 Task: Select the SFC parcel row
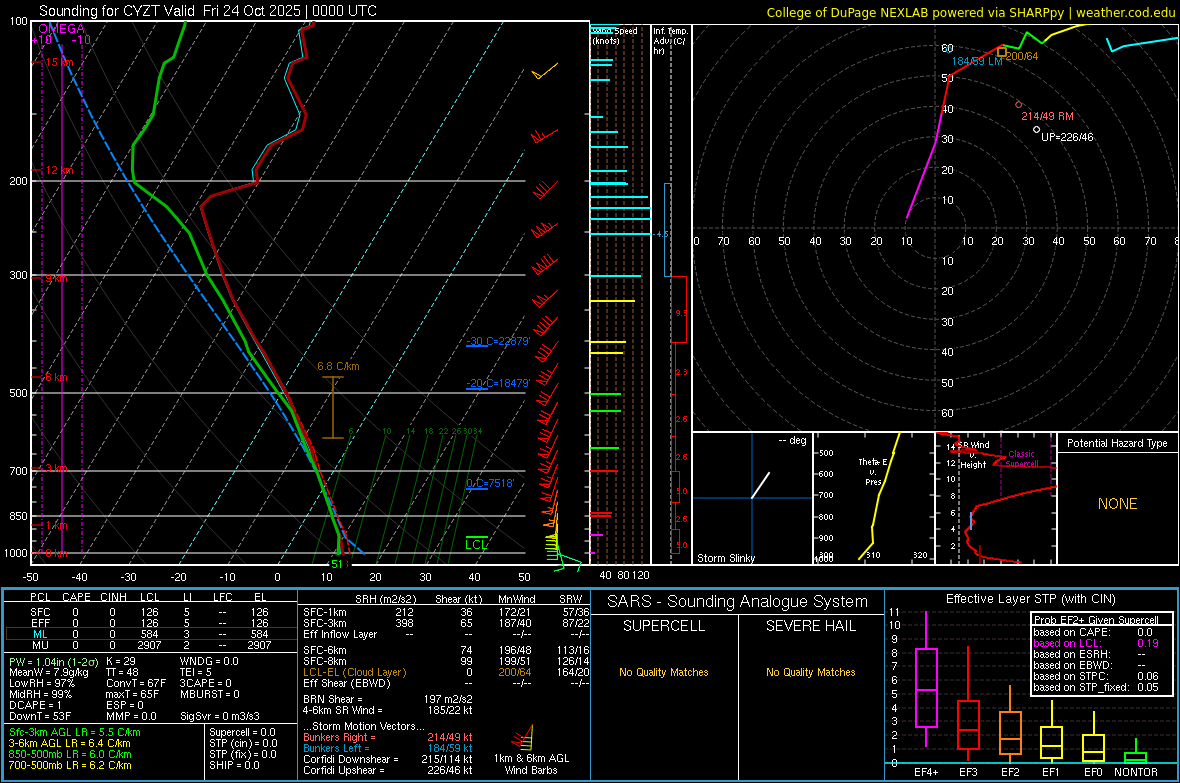pos(150,612)
